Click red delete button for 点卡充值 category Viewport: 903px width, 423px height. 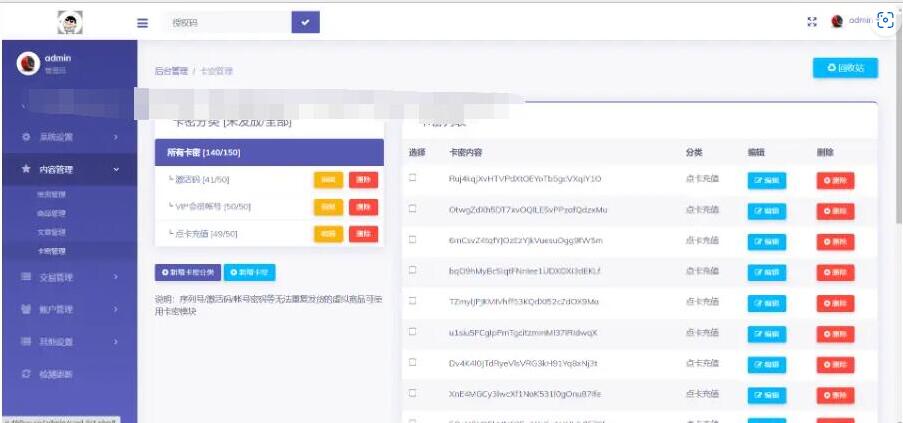coord(363,234)
